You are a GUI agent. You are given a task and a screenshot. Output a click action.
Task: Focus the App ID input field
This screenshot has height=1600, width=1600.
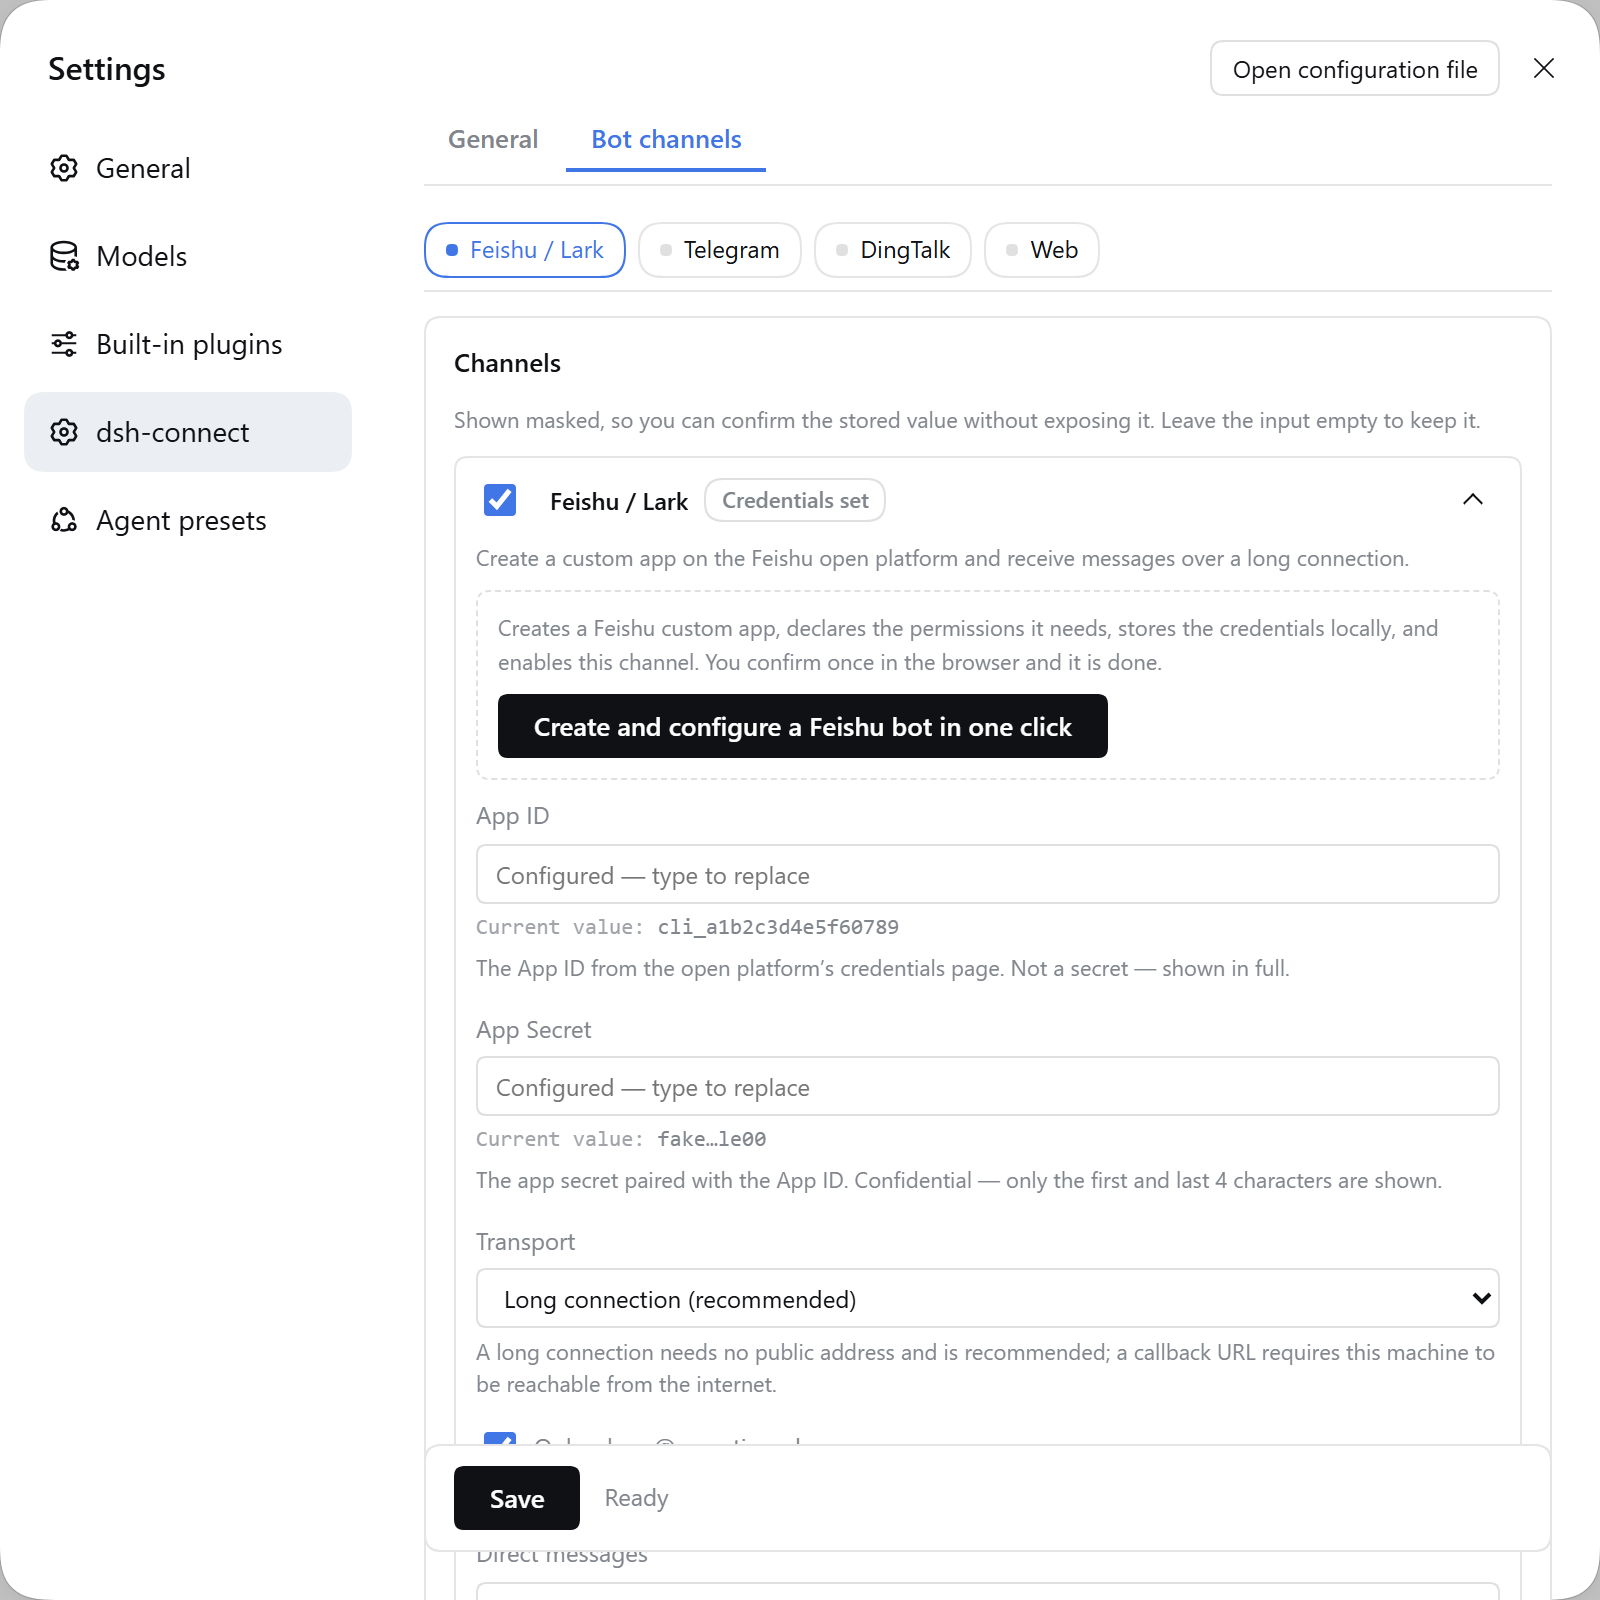tap(988, 874)
